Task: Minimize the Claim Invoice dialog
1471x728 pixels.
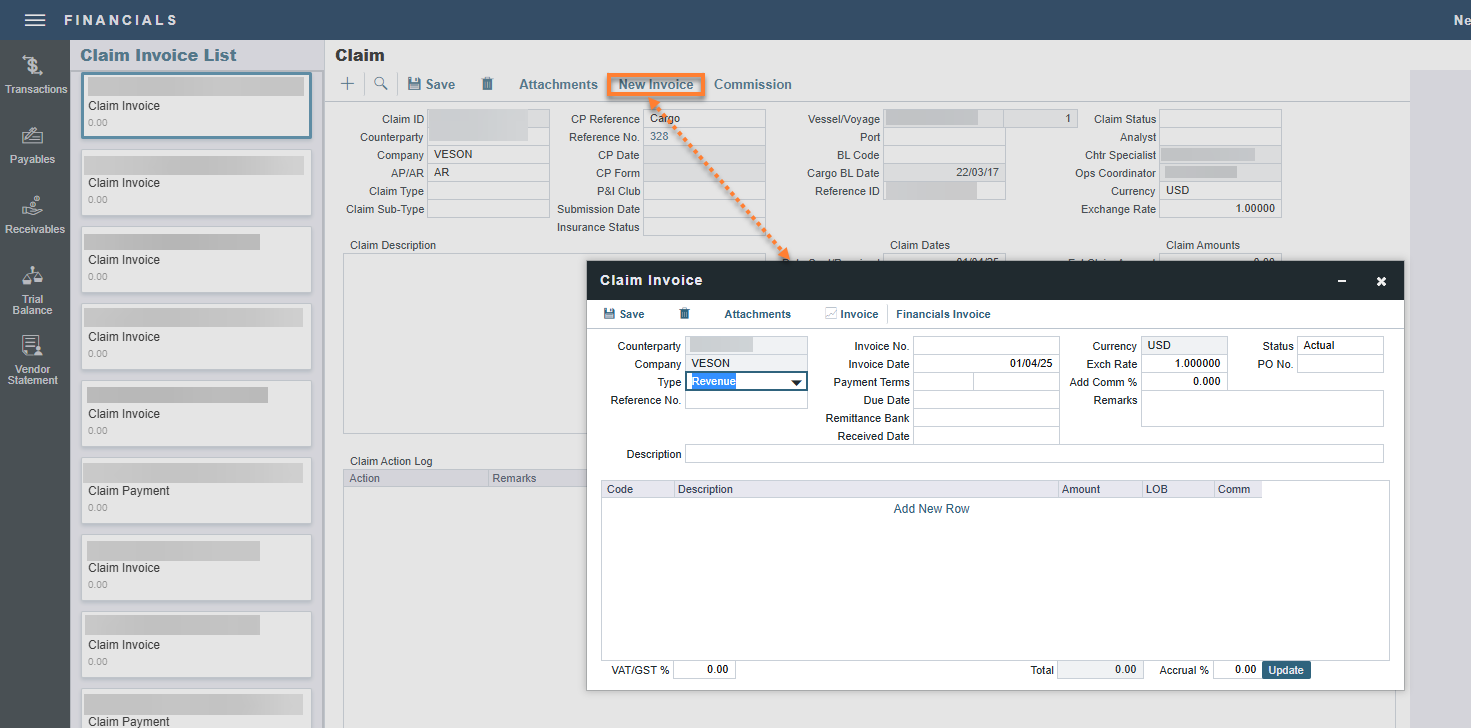Action: pyautogui.click(x=1342, y=282)
